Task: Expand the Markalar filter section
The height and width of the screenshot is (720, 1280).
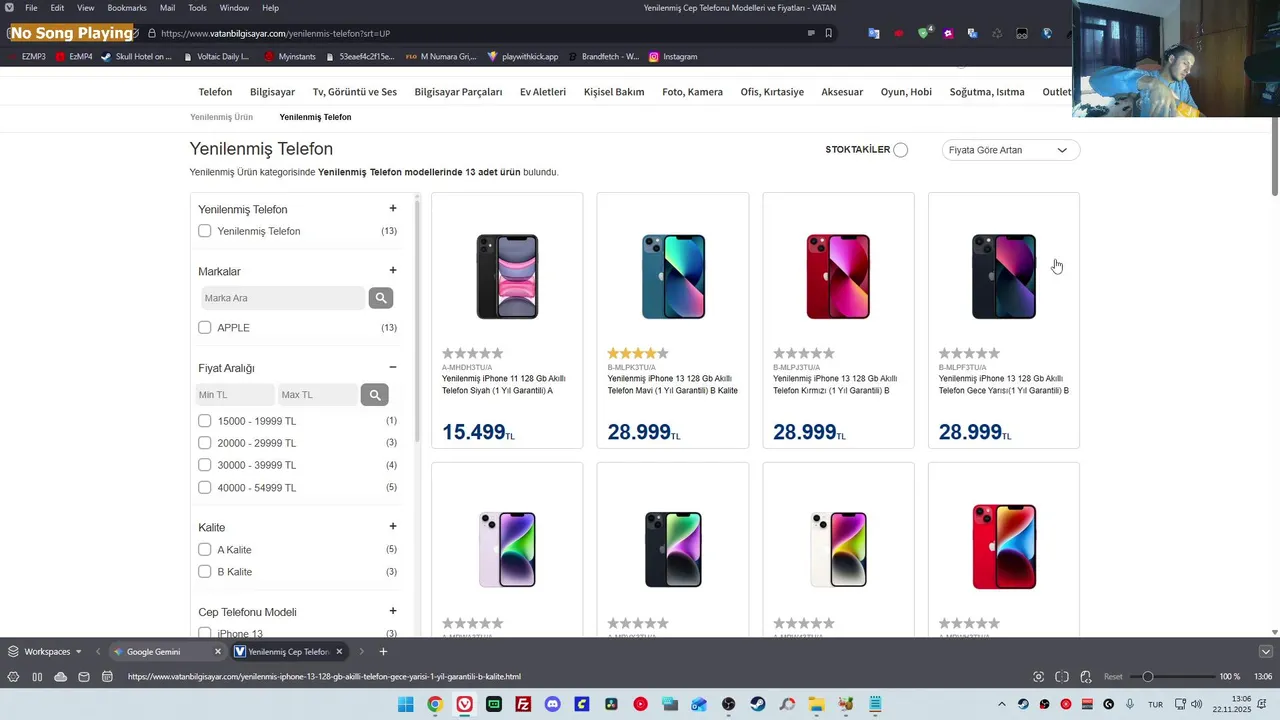Action: pos(393,270)
